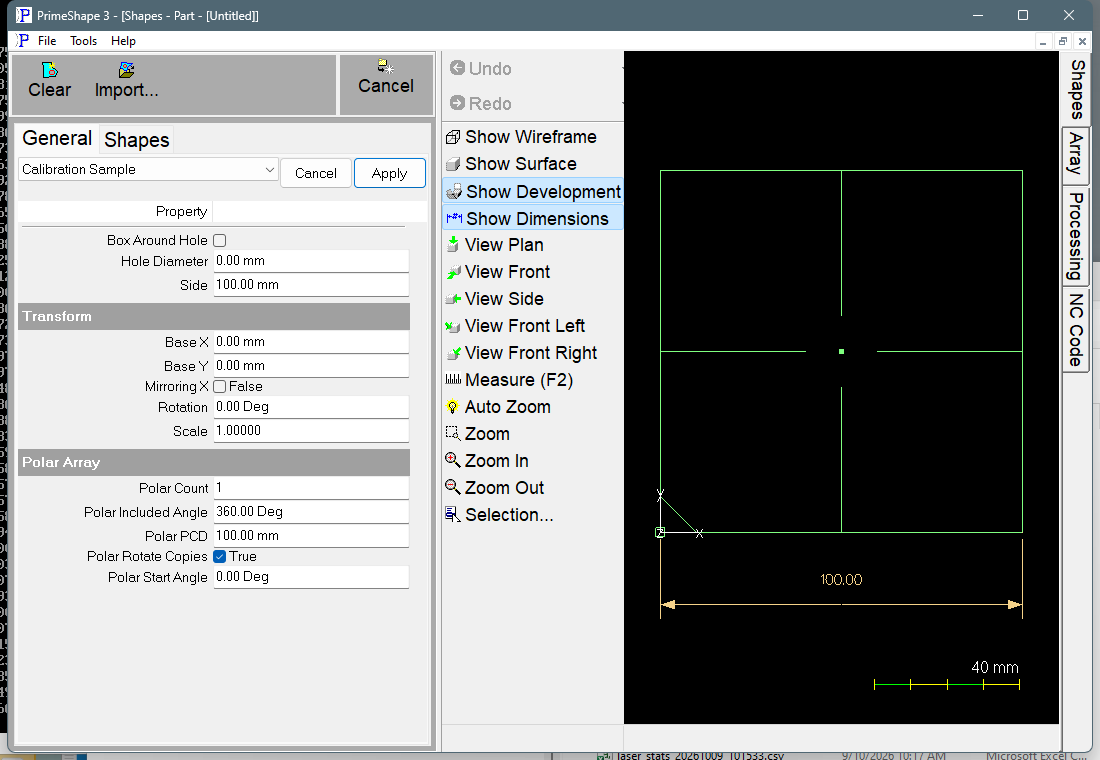Screen dimensions: 1100x760
Task: Click the 100.00 dimension label in the viewport
Action: 840,580
